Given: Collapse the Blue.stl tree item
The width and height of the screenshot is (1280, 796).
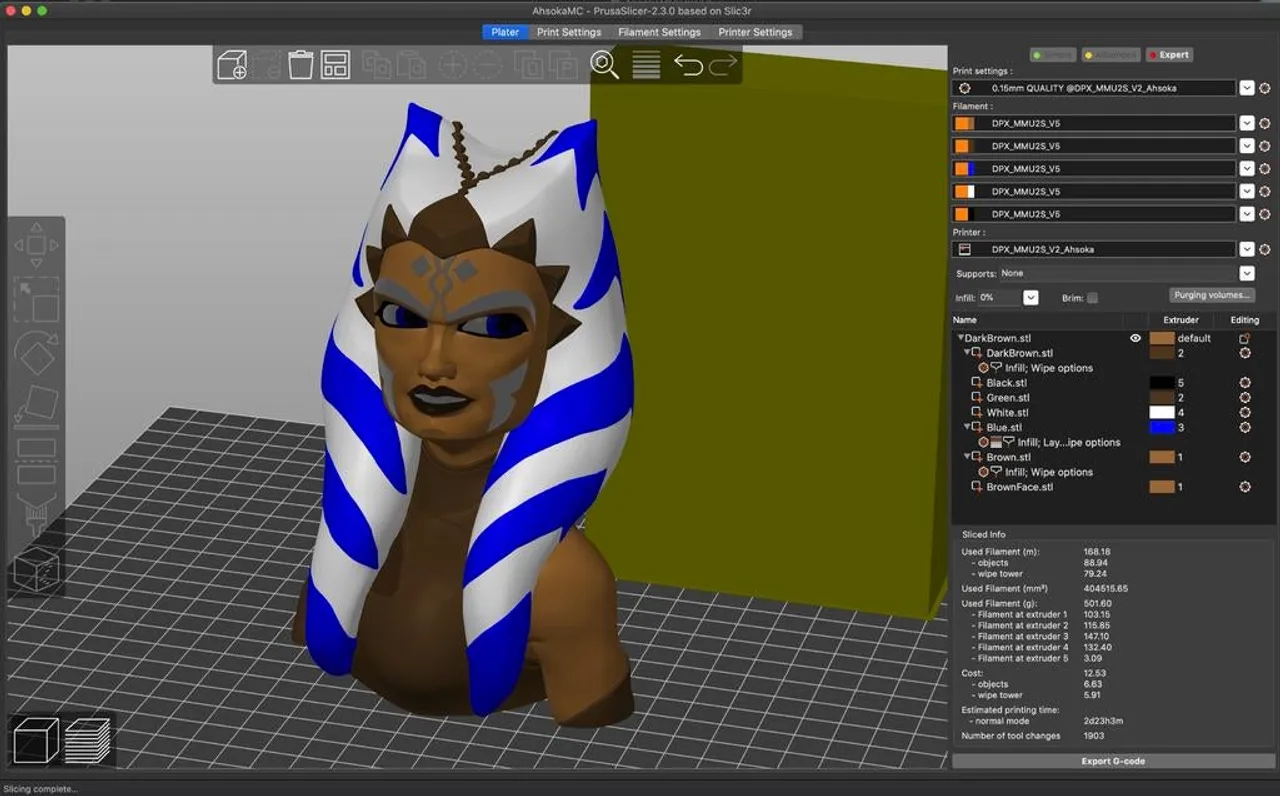Looking at the screenshot, I should pos(967,427).
